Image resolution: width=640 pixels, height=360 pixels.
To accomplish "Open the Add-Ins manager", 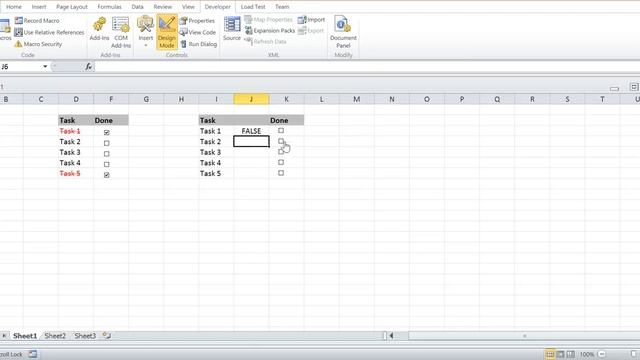I will tap(99, 29).
